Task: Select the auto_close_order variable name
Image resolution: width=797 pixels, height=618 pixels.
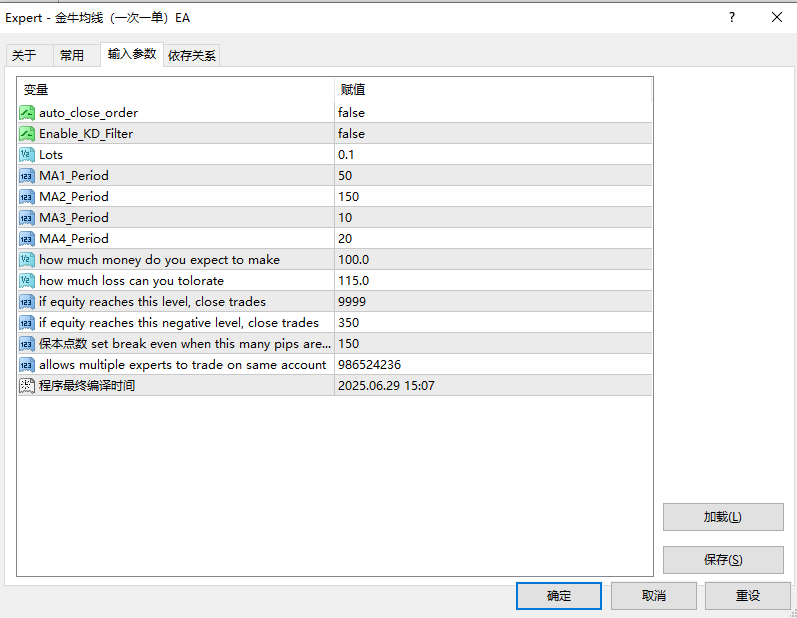Action: click(x=88, y=113)
